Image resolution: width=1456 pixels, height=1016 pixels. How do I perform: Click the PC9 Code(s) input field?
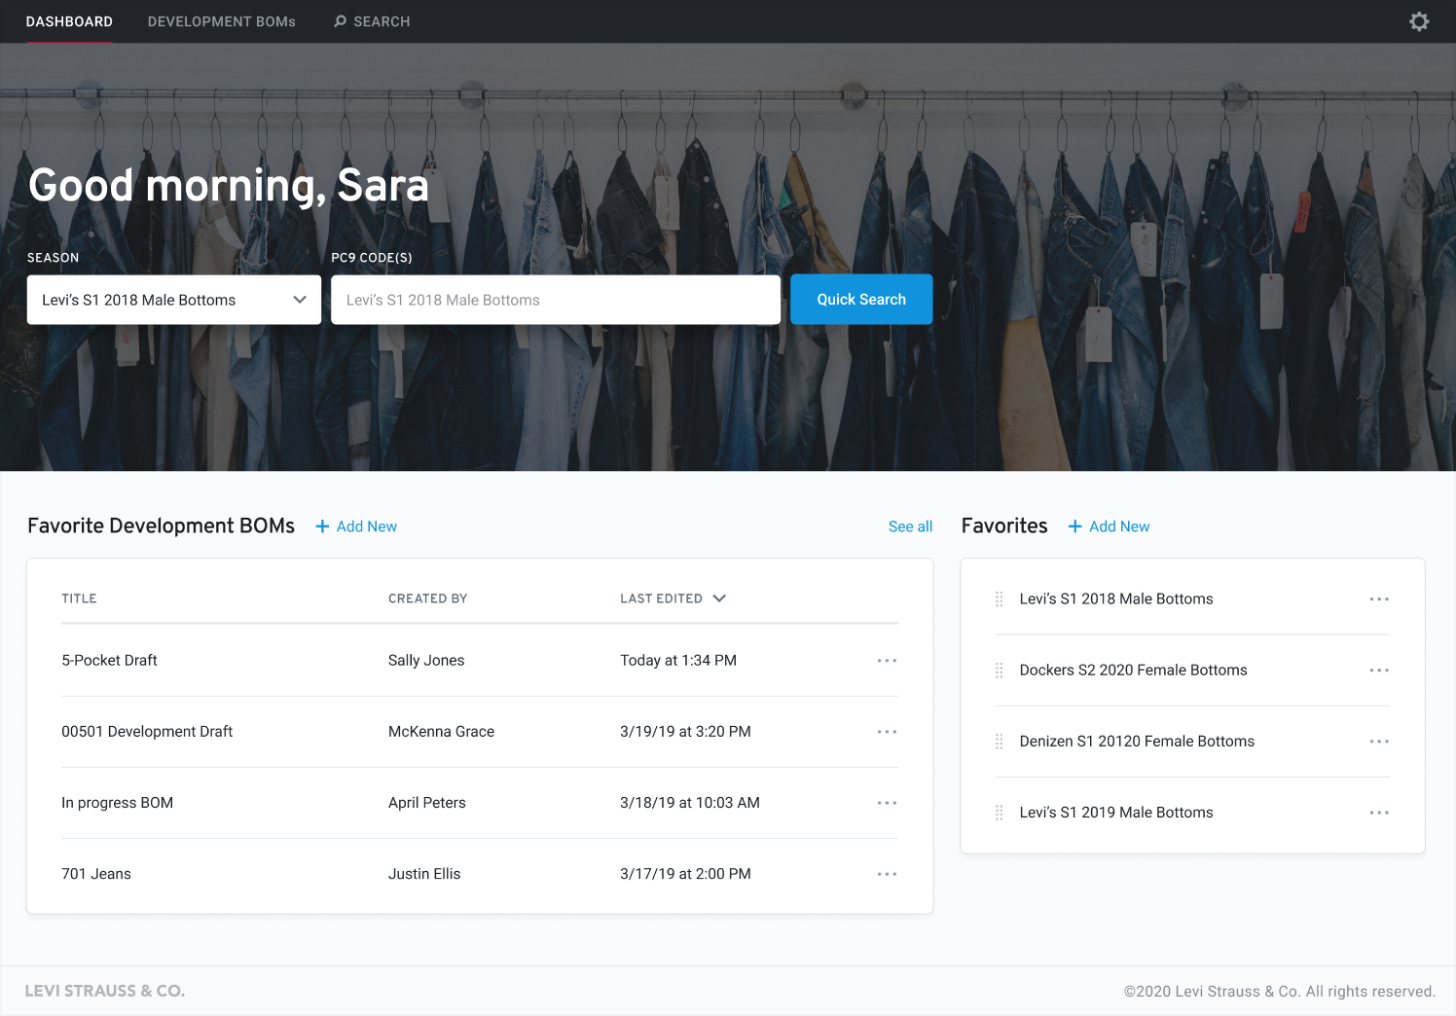tap(556, 300)
